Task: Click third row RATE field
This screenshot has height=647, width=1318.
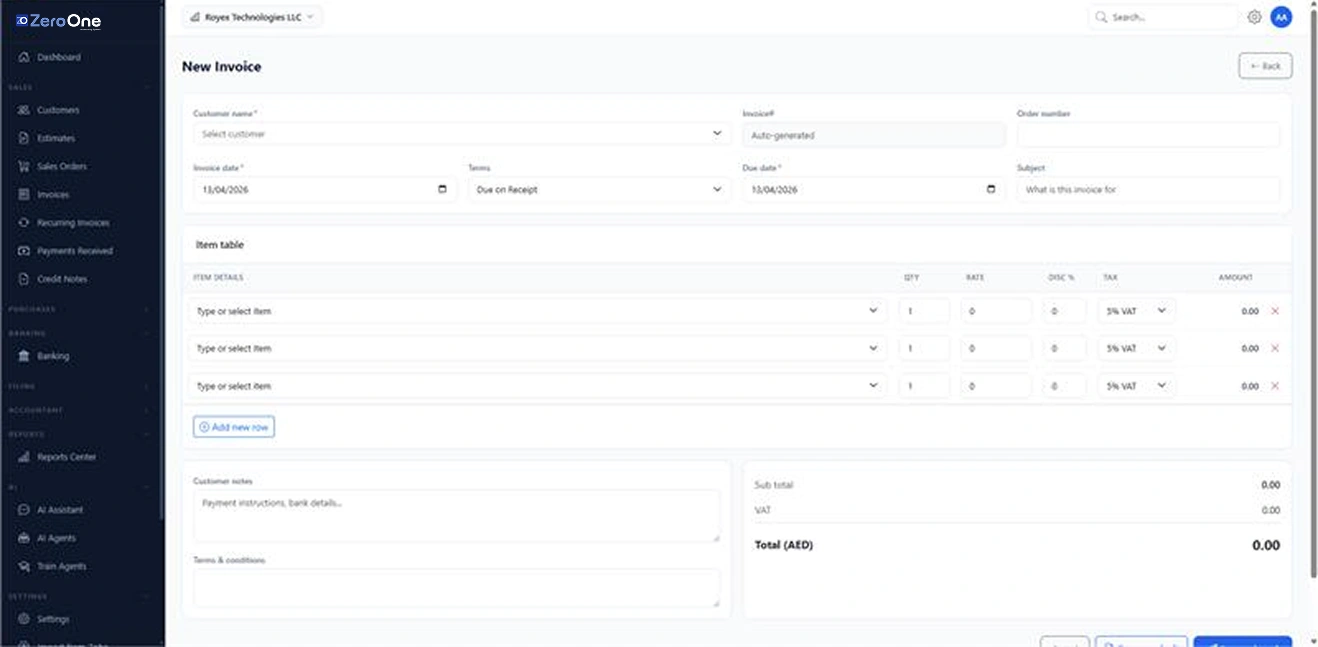Action: coord(996,386)
